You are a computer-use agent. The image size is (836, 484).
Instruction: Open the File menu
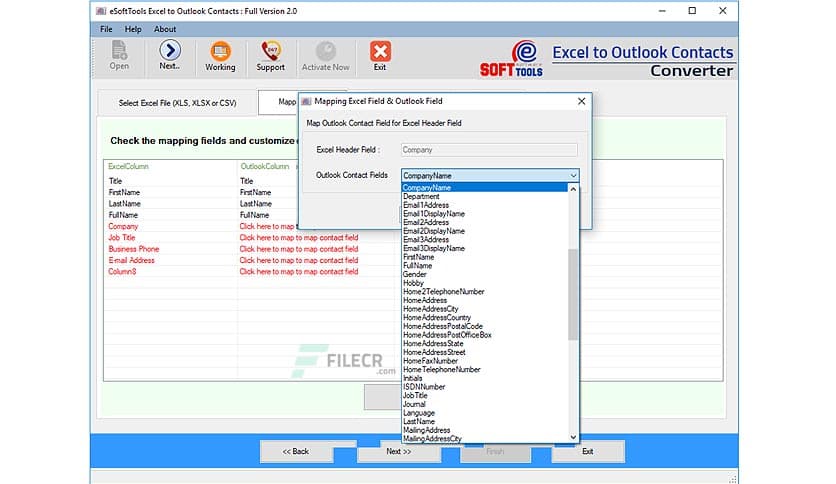pos(106,29)
